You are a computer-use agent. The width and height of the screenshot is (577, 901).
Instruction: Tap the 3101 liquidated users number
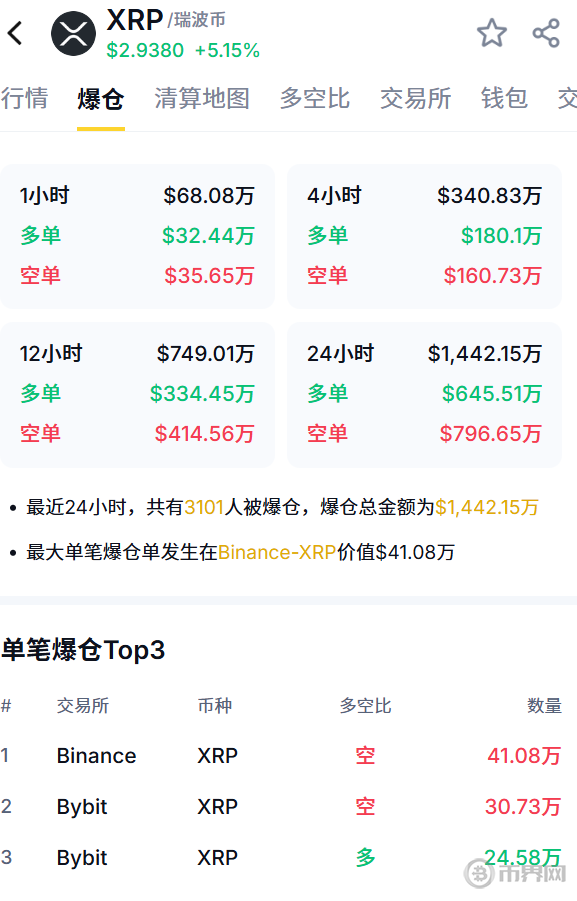click(x=204, y=507)
